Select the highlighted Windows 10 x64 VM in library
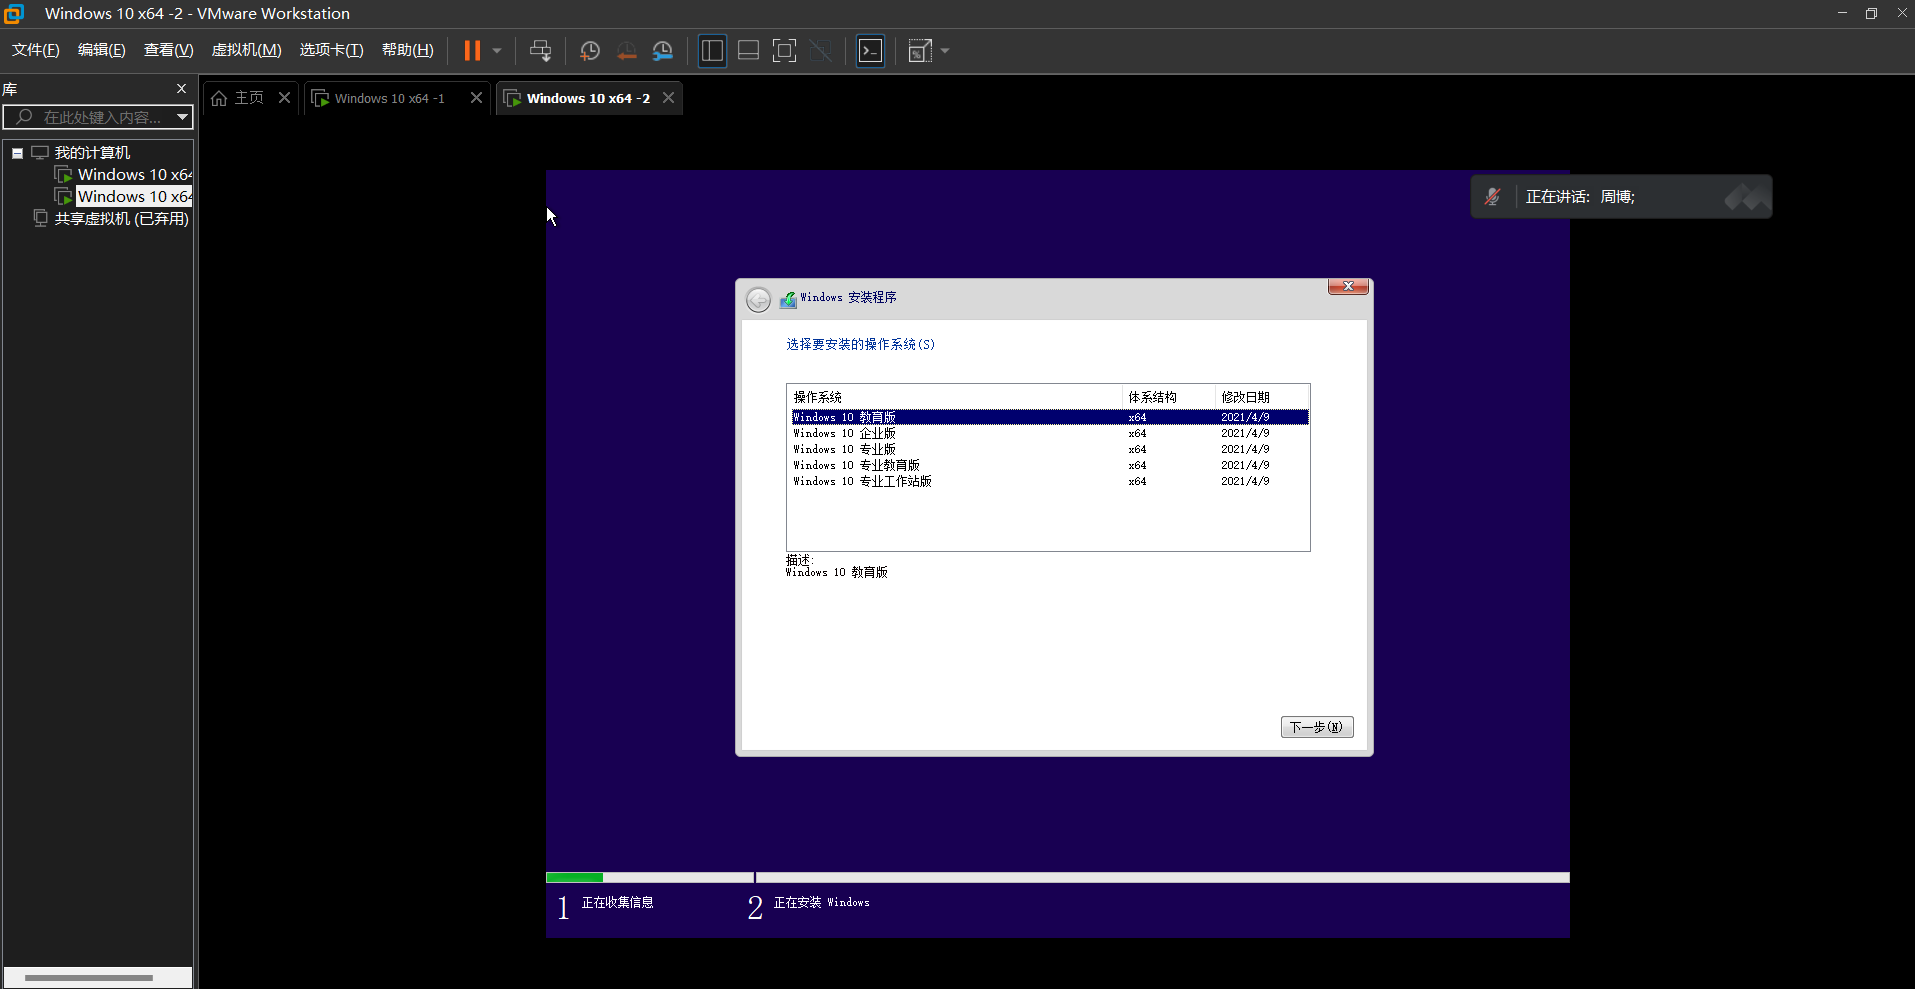 [x=135, y=197]
